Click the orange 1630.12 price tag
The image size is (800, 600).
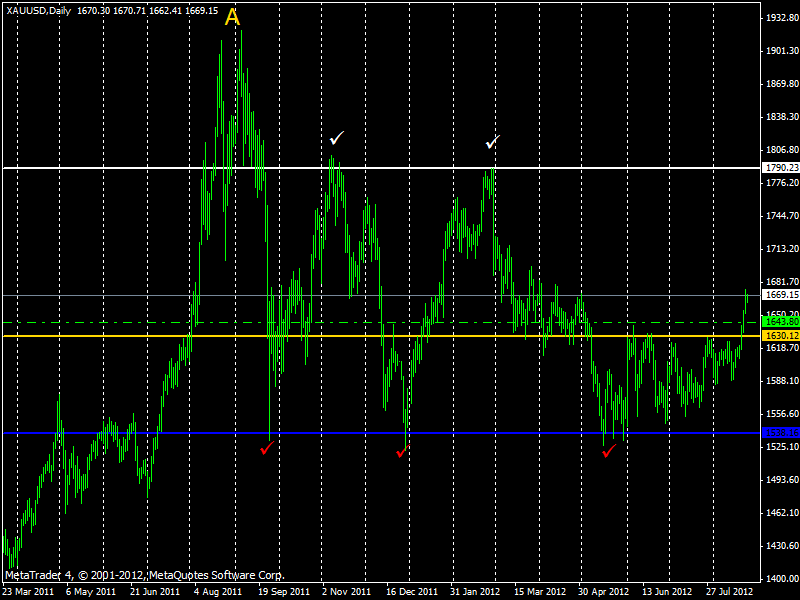[779, 336]
